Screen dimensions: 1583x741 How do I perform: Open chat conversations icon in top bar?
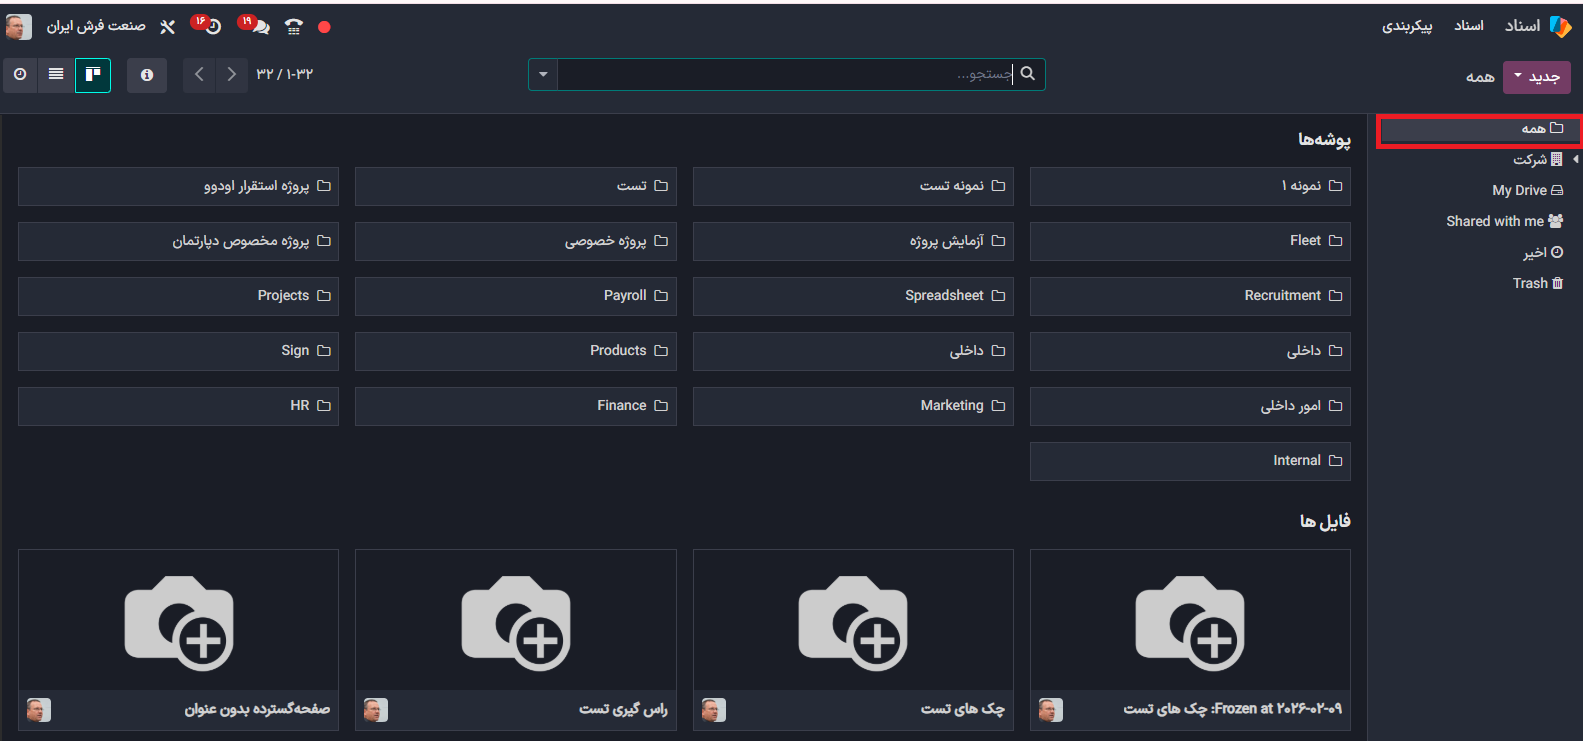258,26
